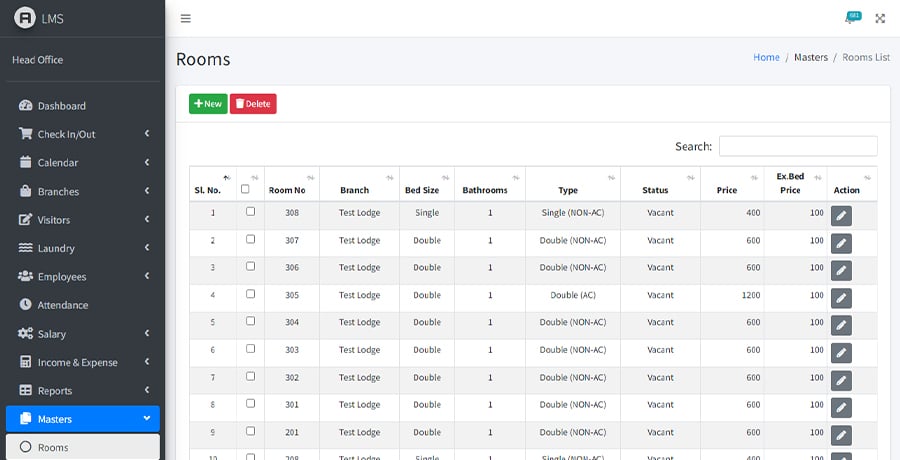This screenshot has width=900, height=460.
Task: Select the checkbox for room 304
Action: click(x=250, y=322)
